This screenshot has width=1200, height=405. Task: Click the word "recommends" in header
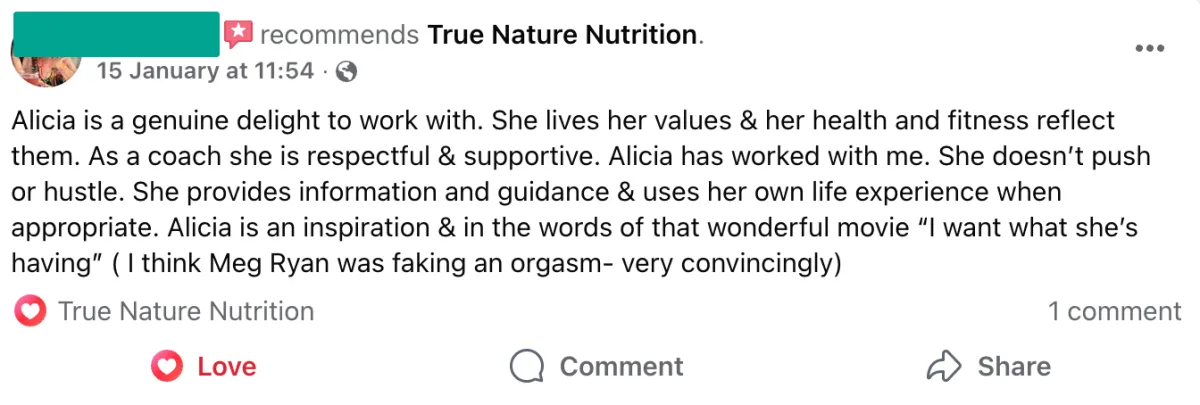tap(339, 35)
